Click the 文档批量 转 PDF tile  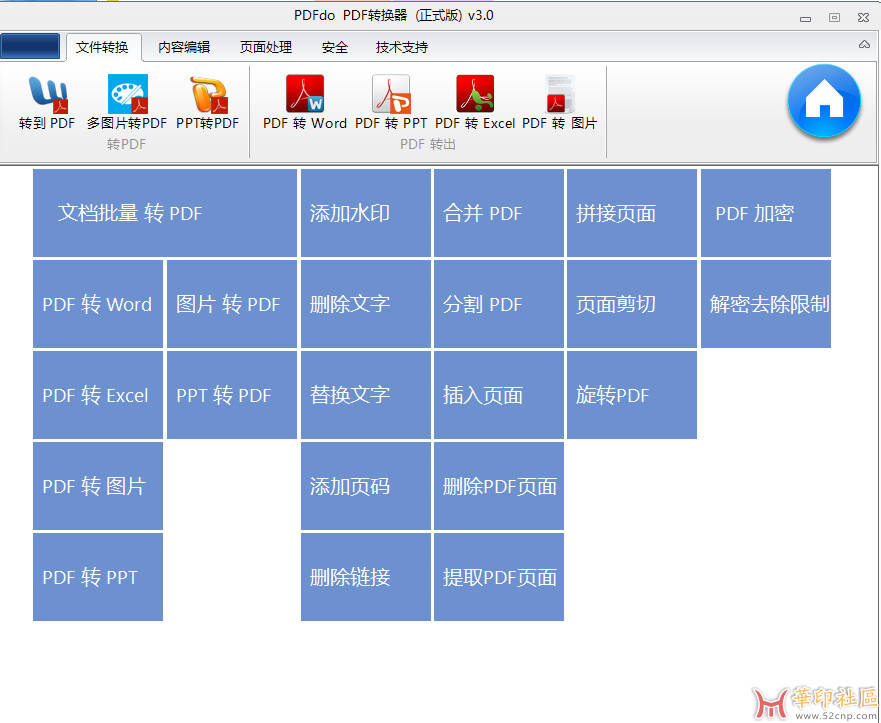(165, 213)
